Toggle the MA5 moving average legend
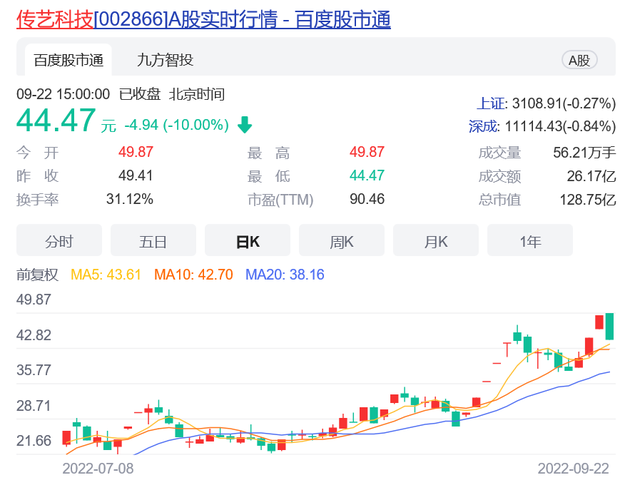 click(x=106, y=274)
